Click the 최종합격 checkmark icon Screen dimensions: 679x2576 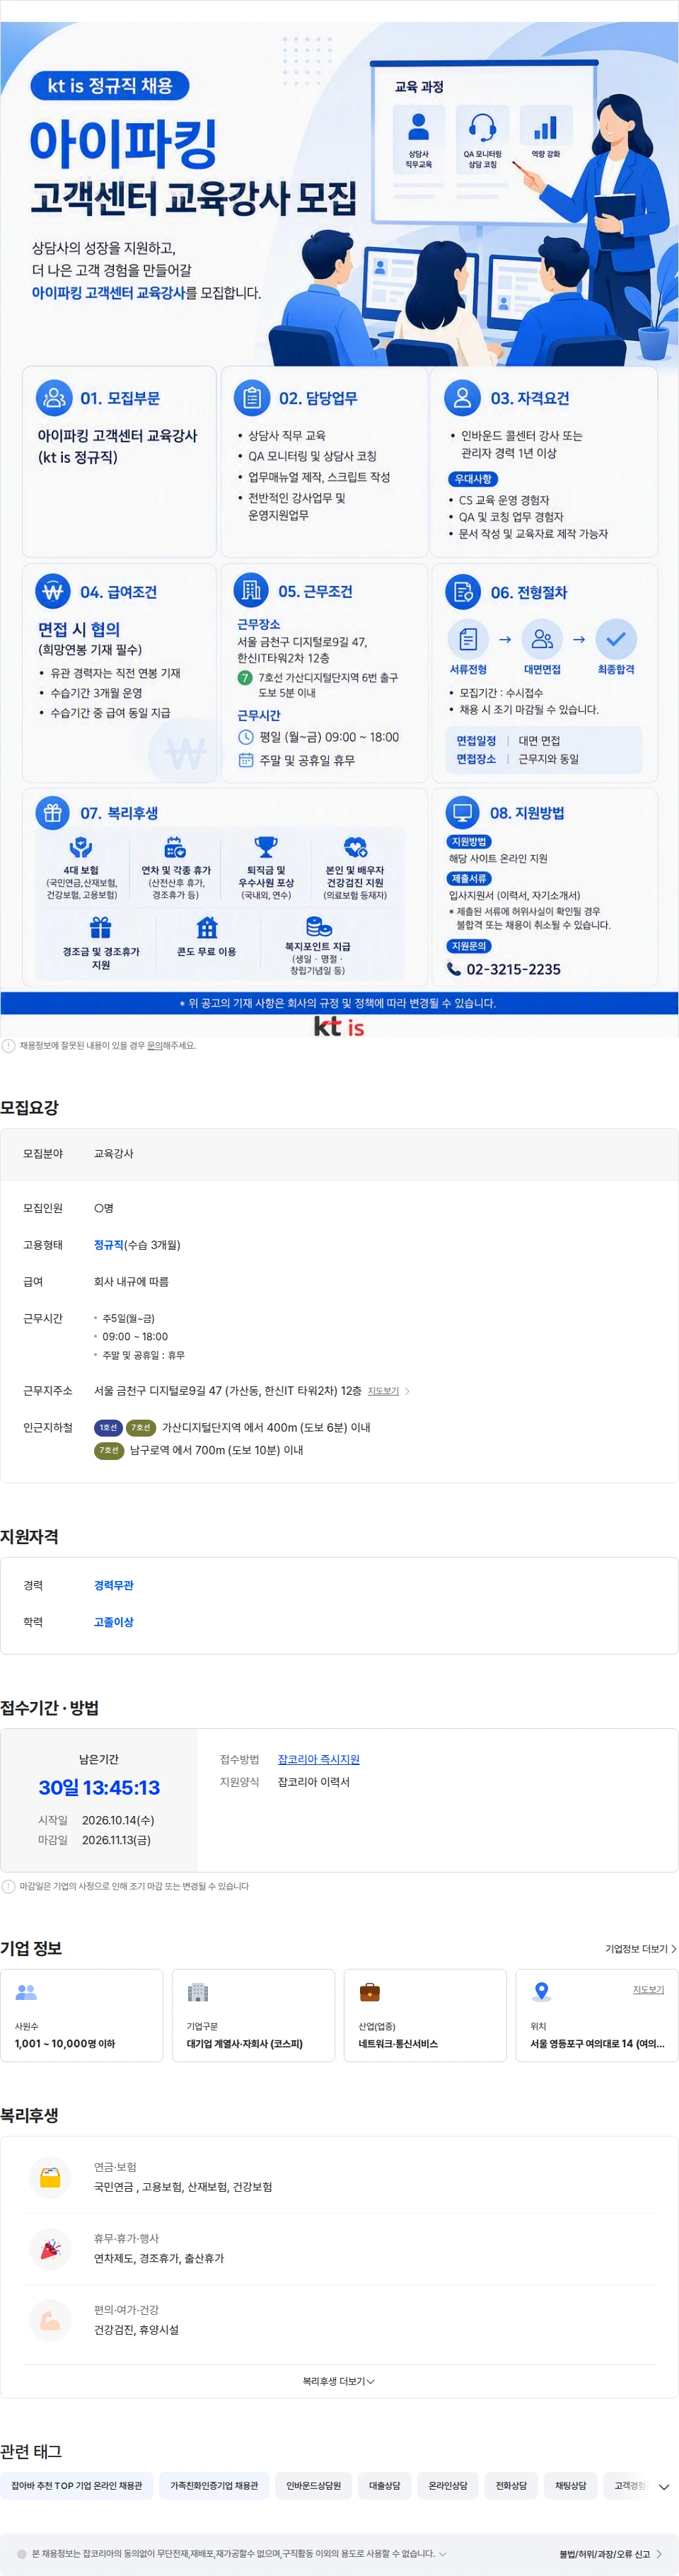[616, 638]
